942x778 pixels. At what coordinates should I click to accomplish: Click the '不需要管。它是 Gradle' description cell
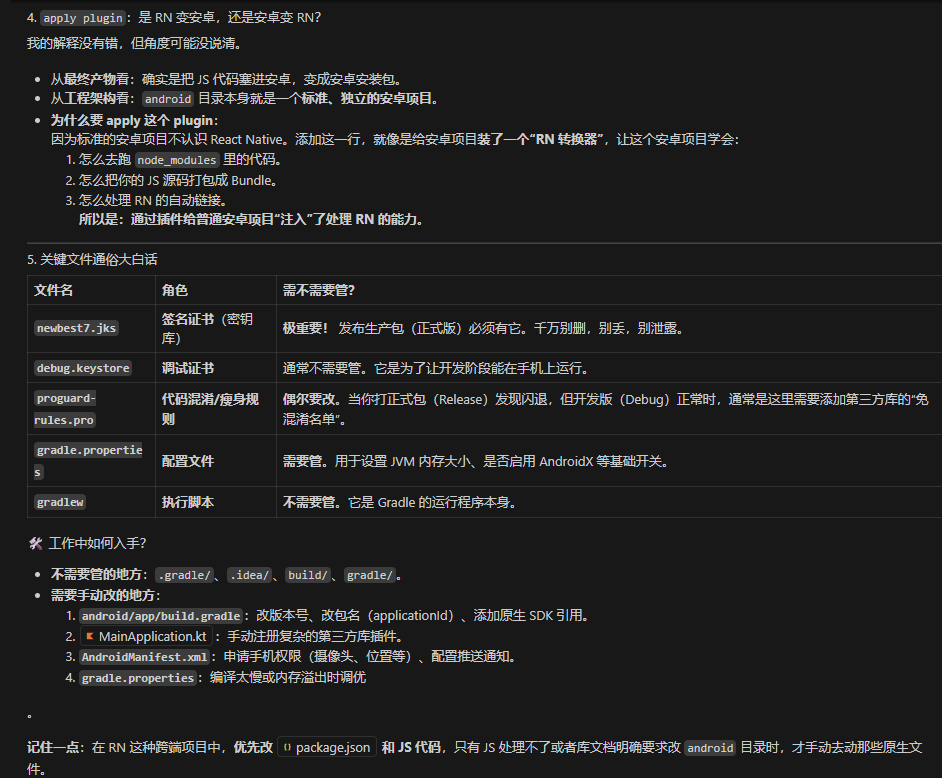[x=609, y=502]
